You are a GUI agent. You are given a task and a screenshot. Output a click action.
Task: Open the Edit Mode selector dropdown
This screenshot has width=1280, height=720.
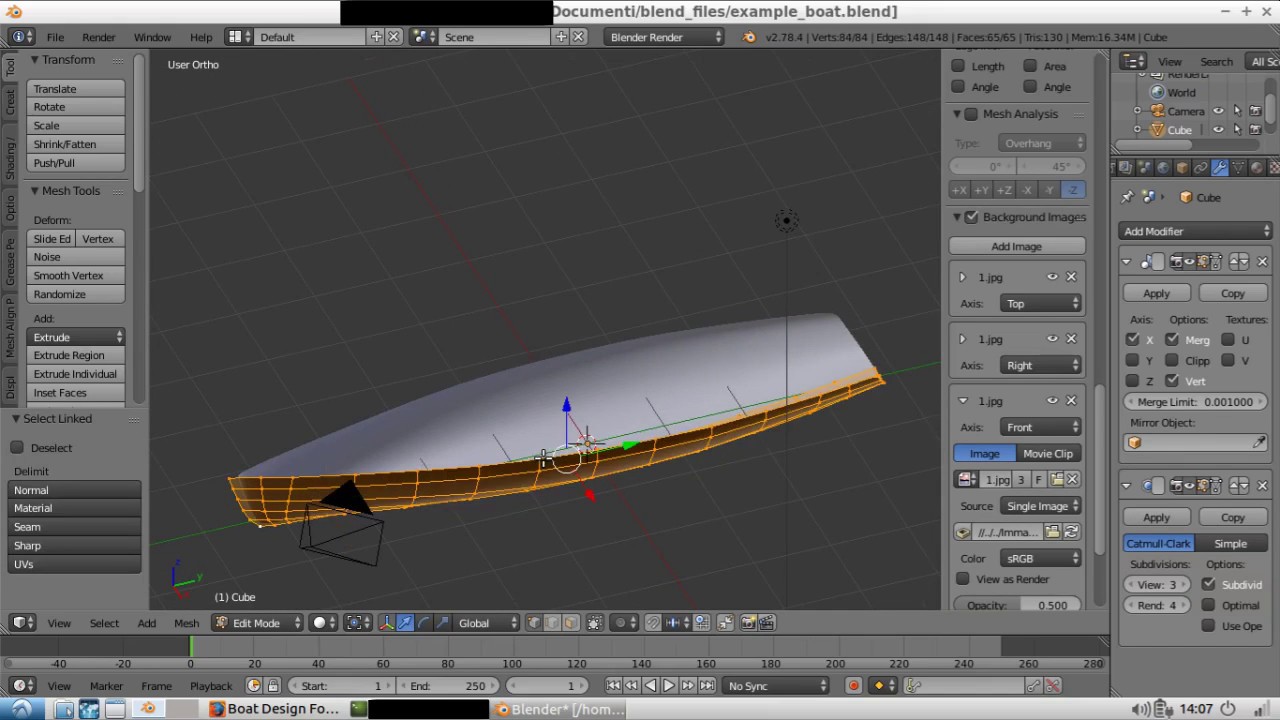[257, 622]
